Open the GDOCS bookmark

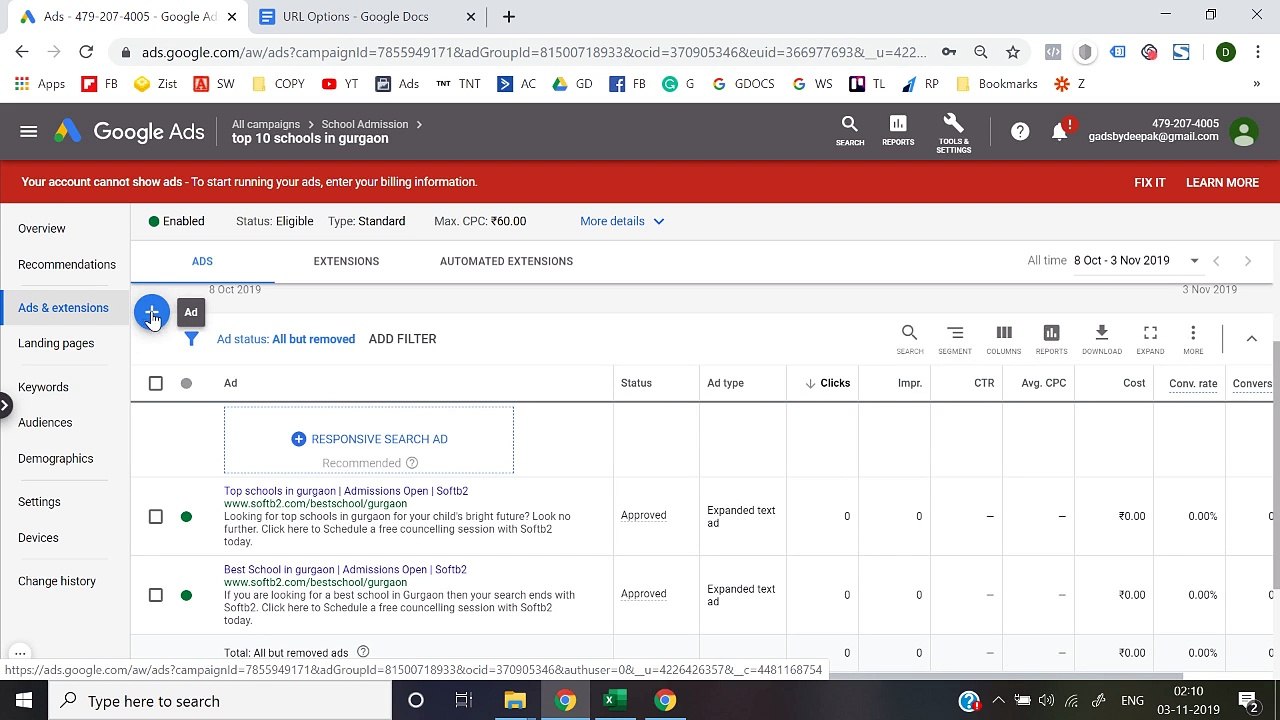click(x=743, y=84)
